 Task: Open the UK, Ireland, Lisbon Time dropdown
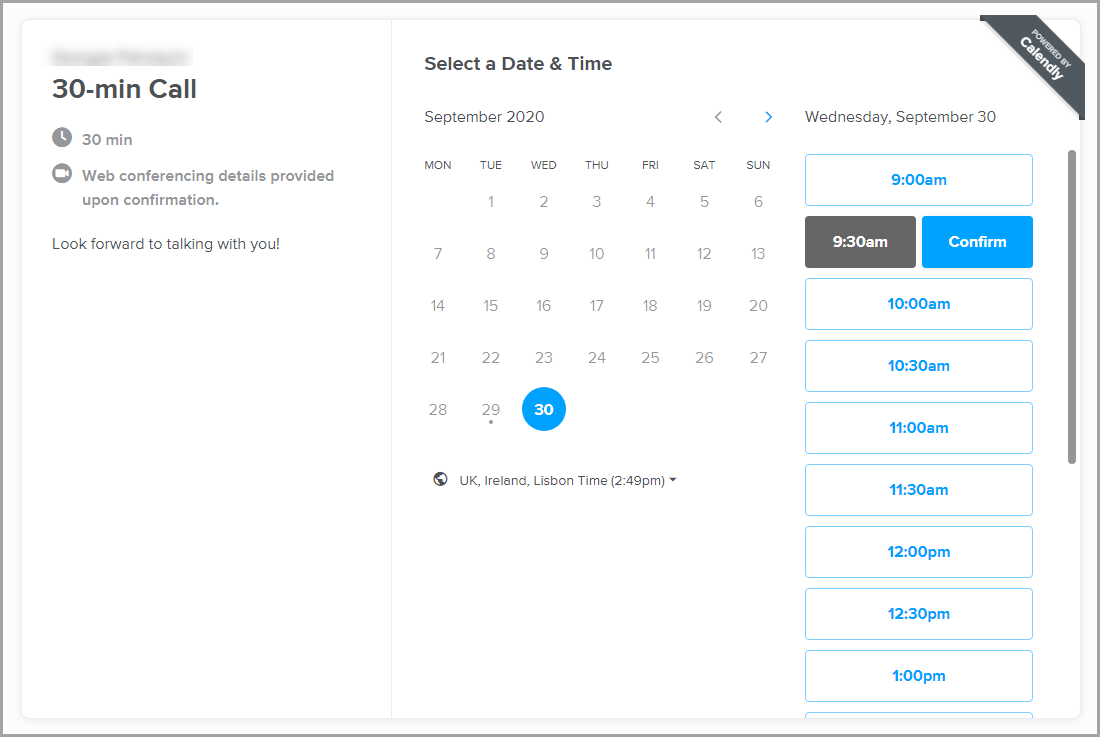tap(568, 481)
